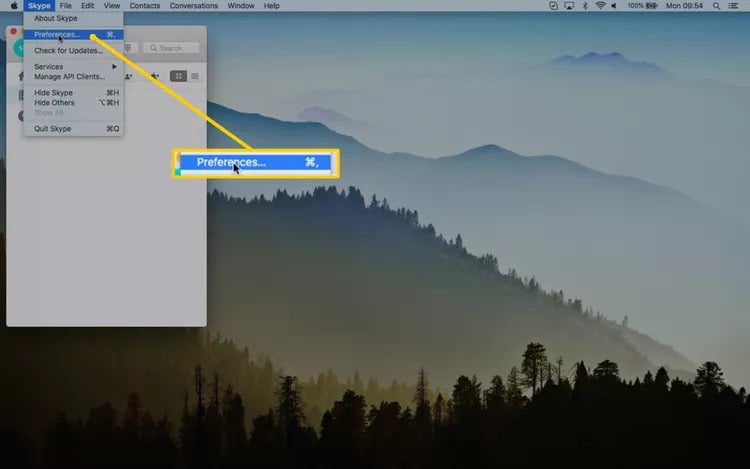
Task: Choose Quit Skype
Action: coord(74,129)
